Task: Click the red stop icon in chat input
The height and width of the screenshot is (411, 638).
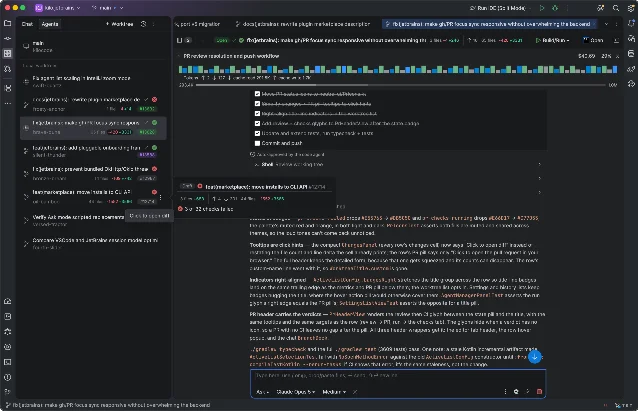Action: tap(539, 391)
